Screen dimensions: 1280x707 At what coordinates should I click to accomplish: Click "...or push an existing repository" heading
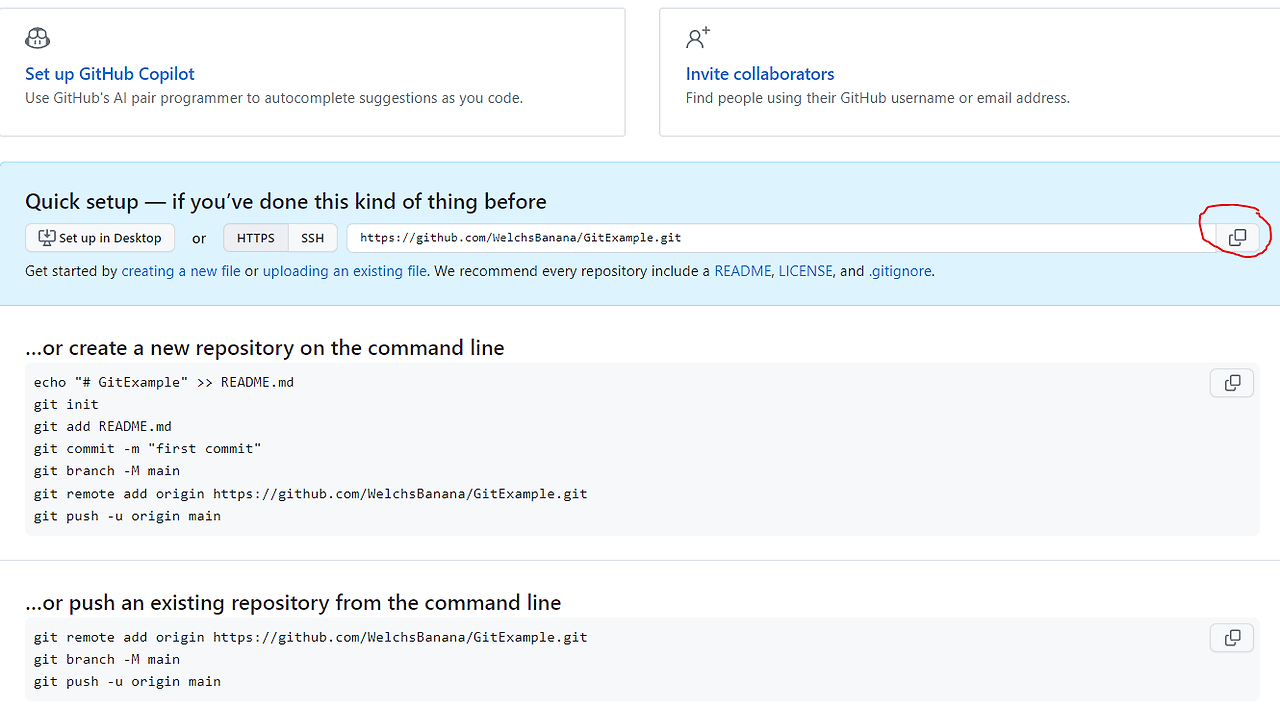(293, 603)
